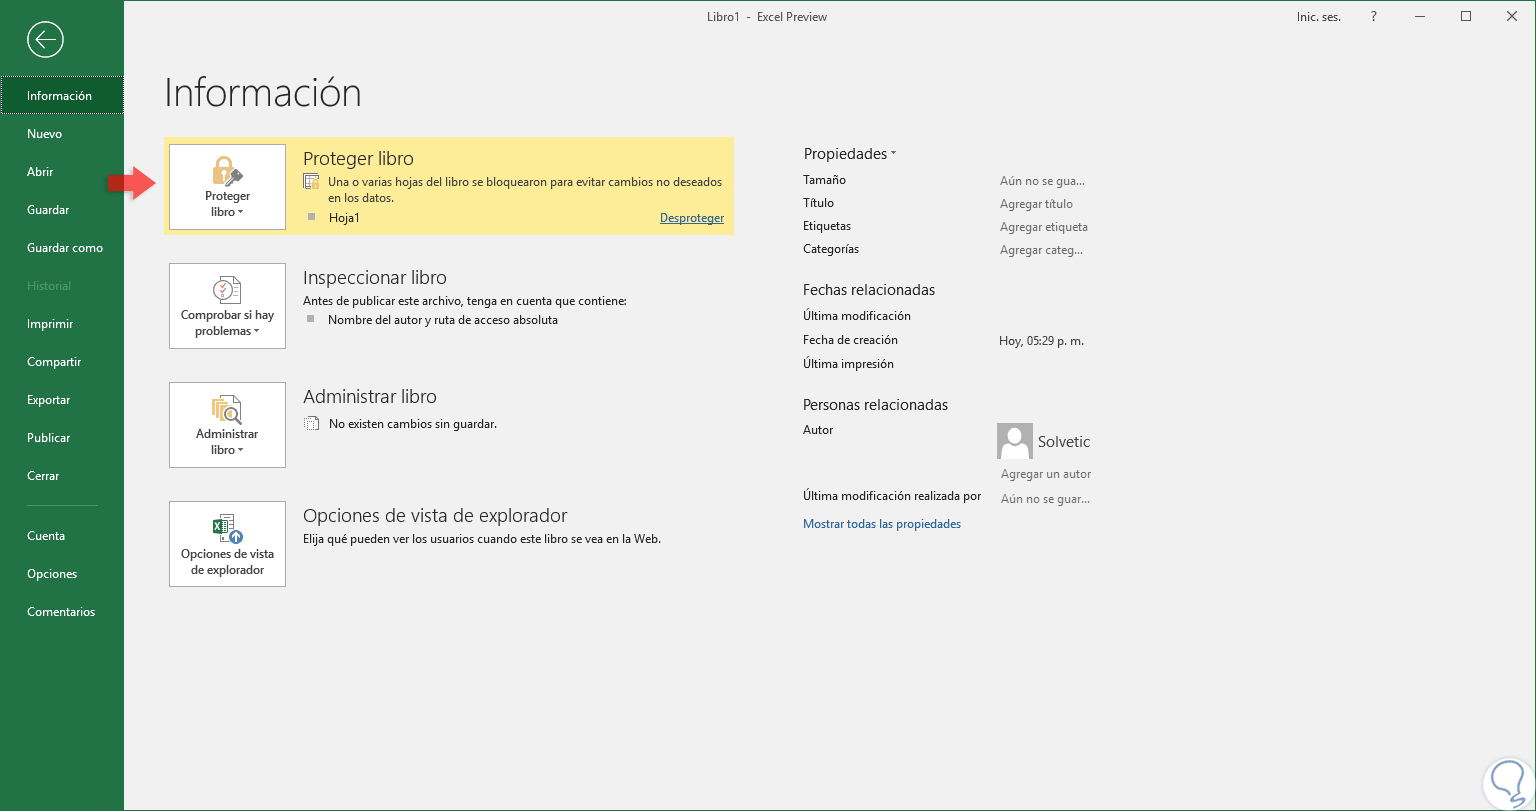Click the Opciones de vista de explorador heading

click(435, 516)
